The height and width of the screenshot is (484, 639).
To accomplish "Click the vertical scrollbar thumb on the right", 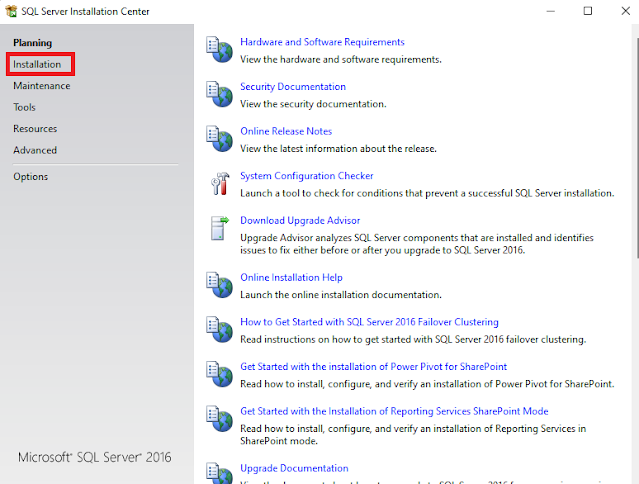I will point(637,147).
